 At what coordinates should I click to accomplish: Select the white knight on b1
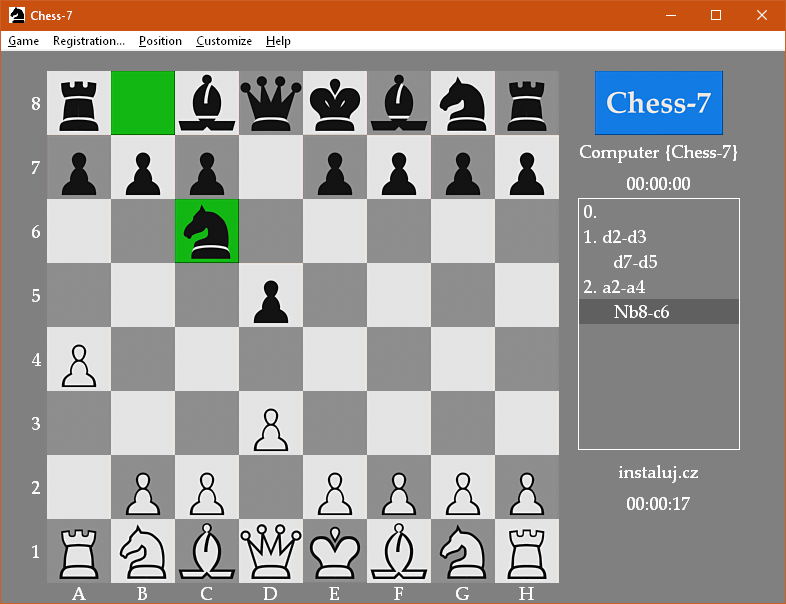[x=143, y=551]
